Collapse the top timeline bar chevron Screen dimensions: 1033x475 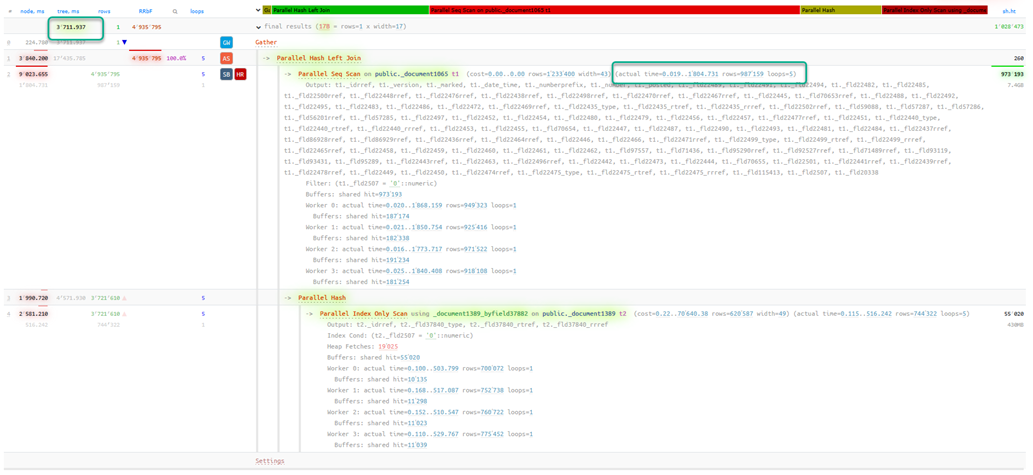(x=258, y=10)
